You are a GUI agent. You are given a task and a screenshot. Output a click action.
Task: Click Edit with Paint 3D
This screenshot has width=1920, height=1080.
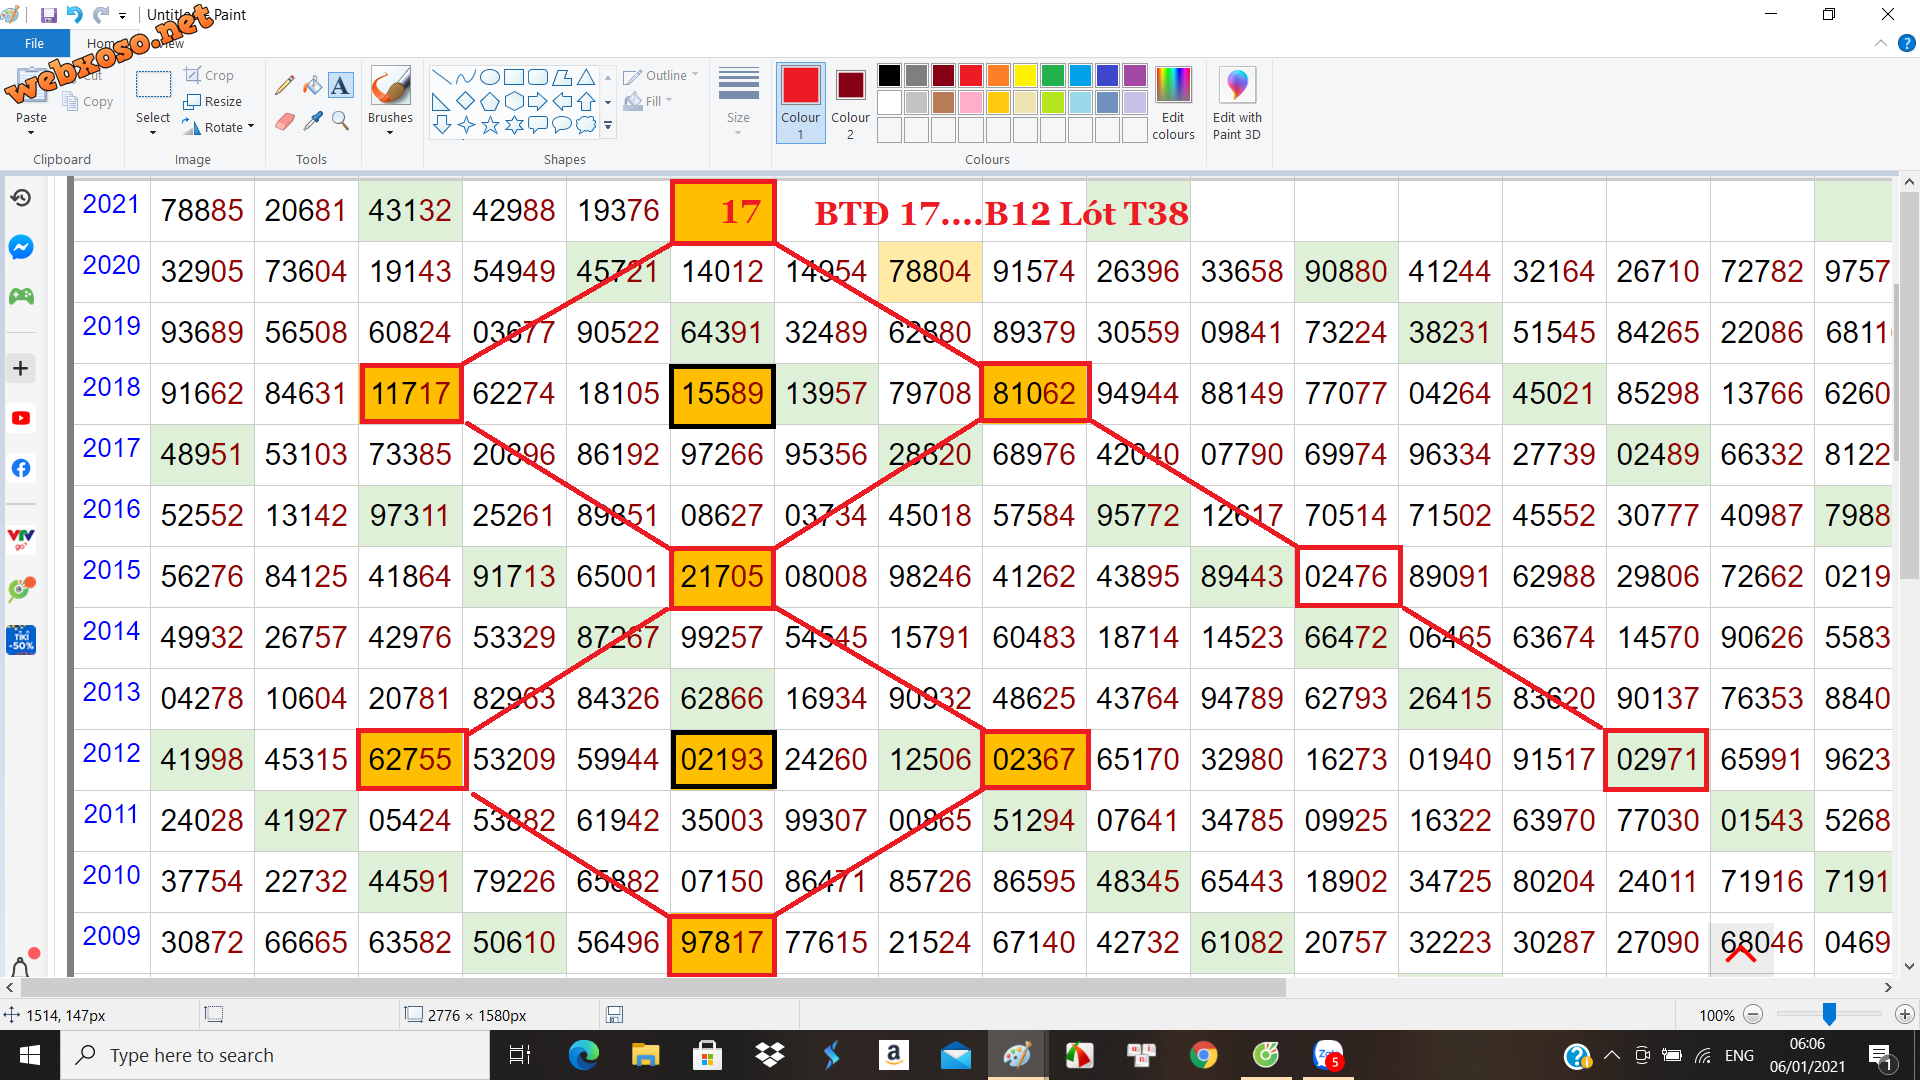1237,102
